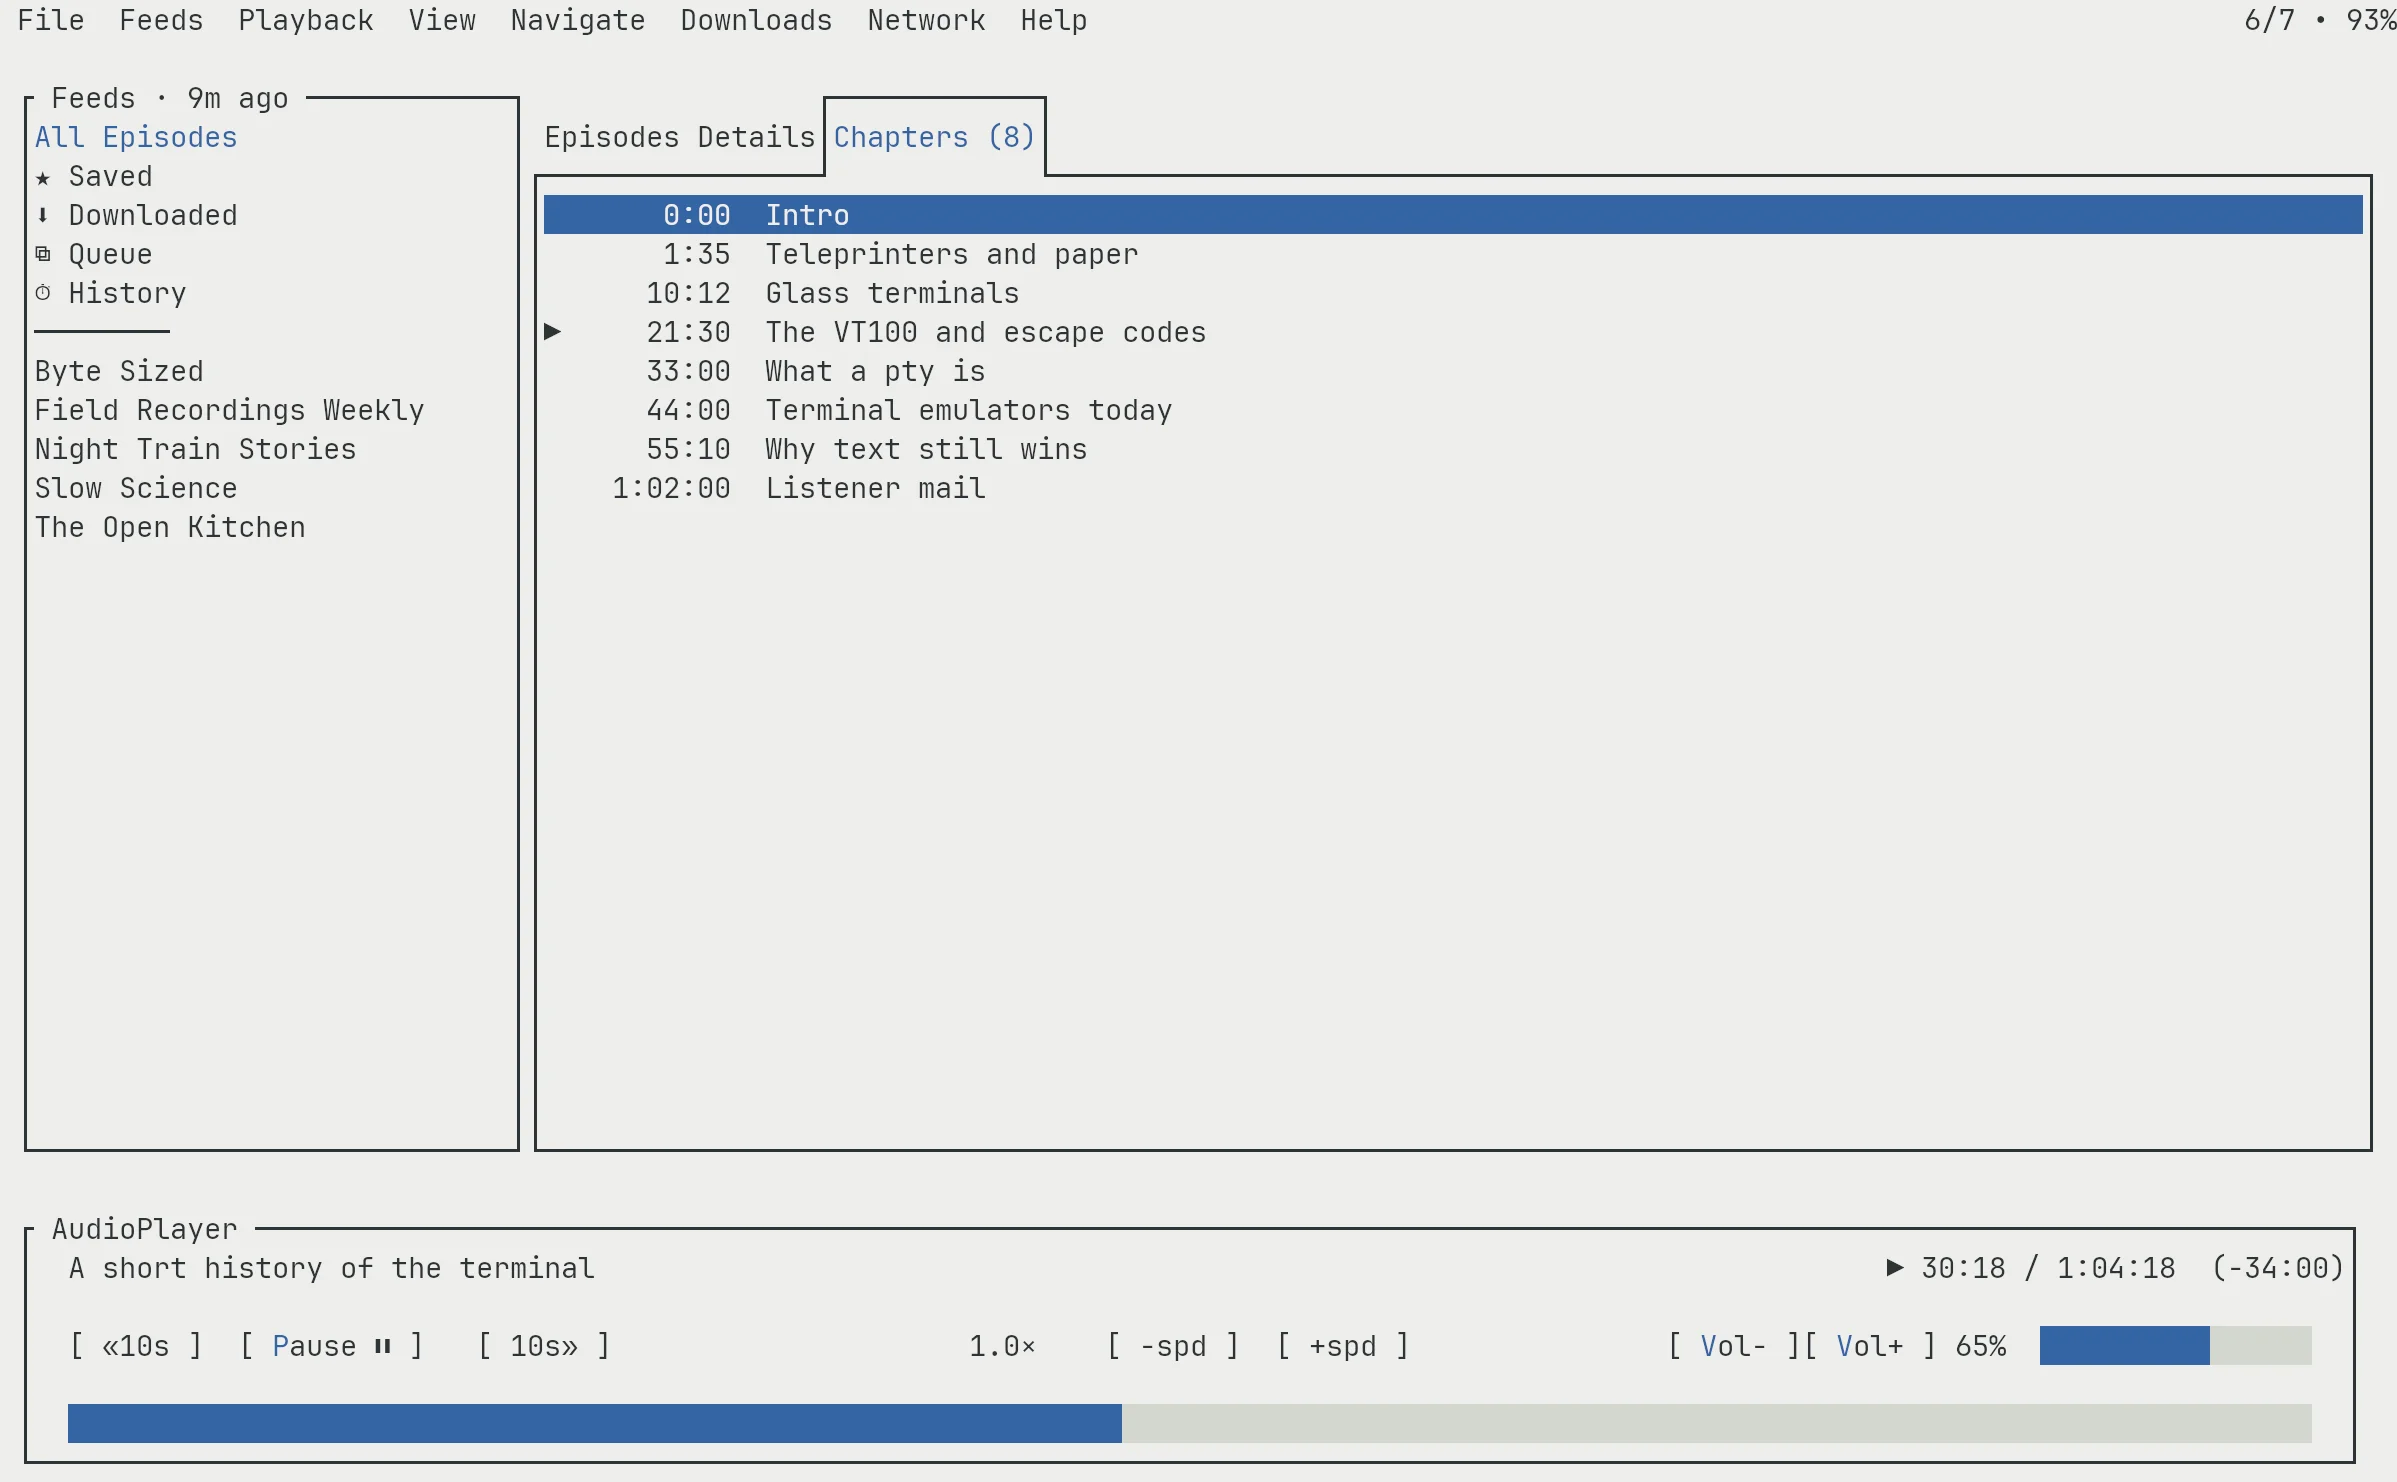Viewport: 2397px width, 1482px height.
Task: Pause playback with the Pause button
Action: point(331,1346)
